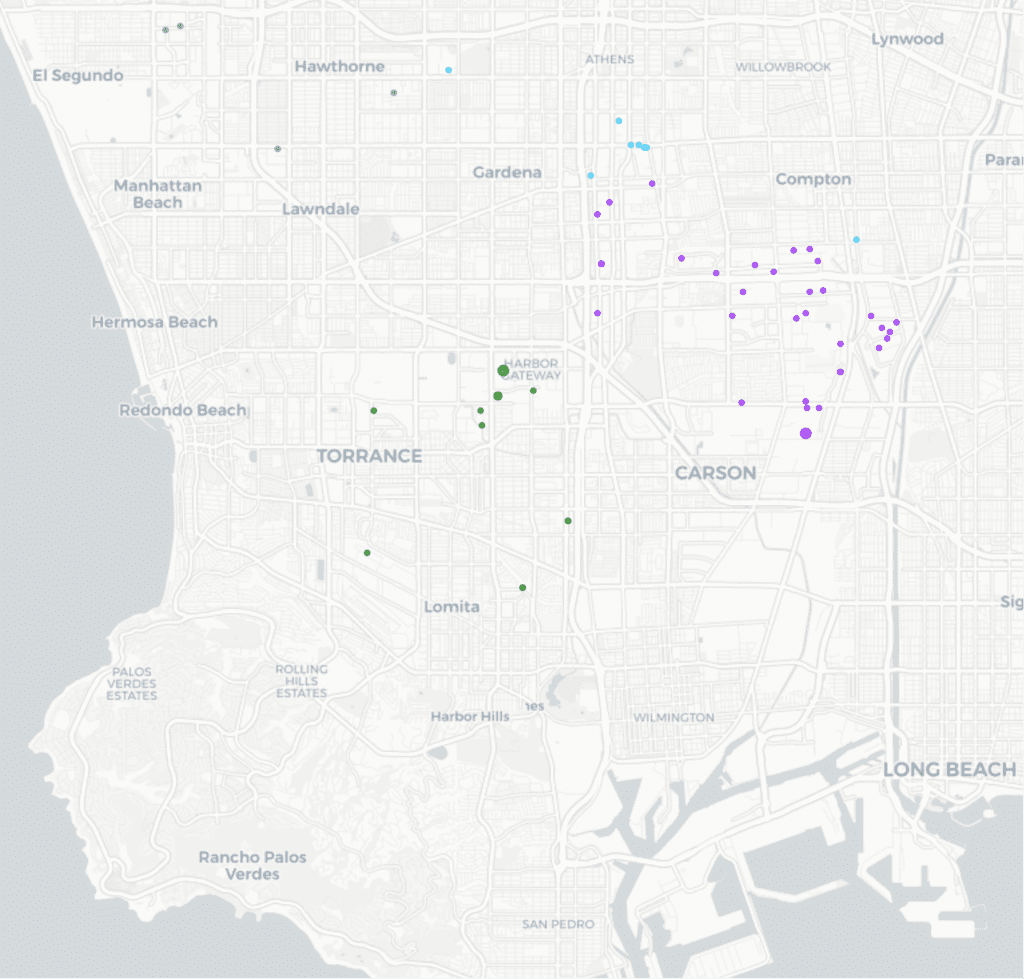Click the cyan marker east of Hawthorne label

449,70
